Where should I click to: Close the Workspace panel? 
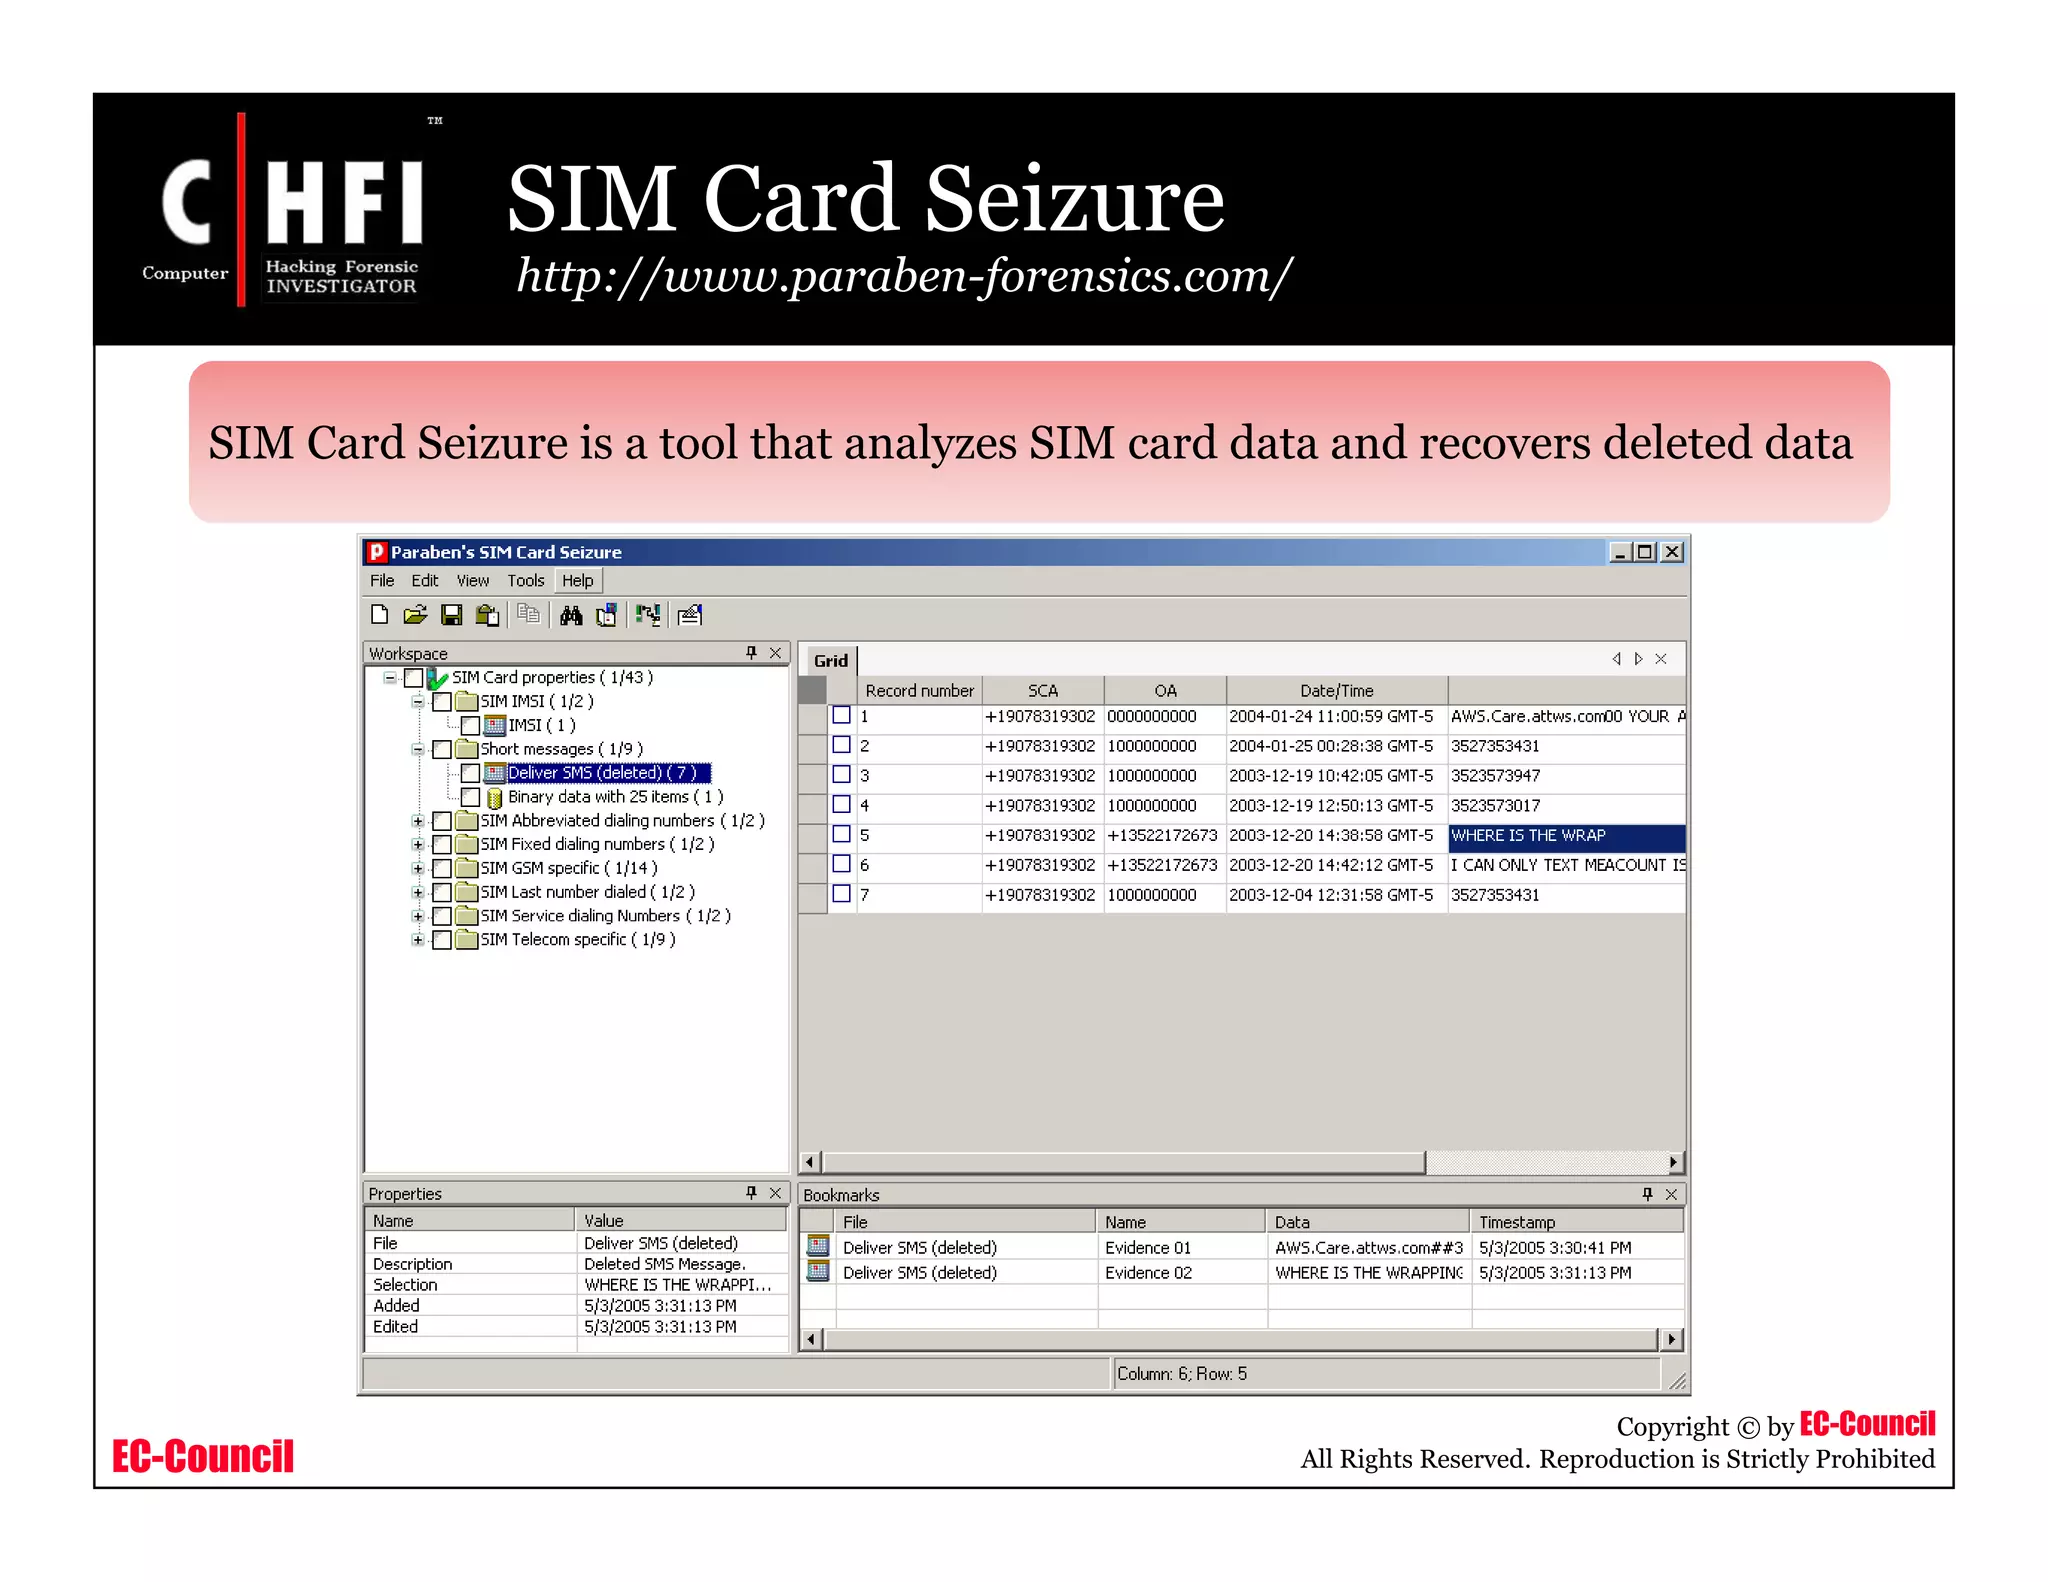775,653
